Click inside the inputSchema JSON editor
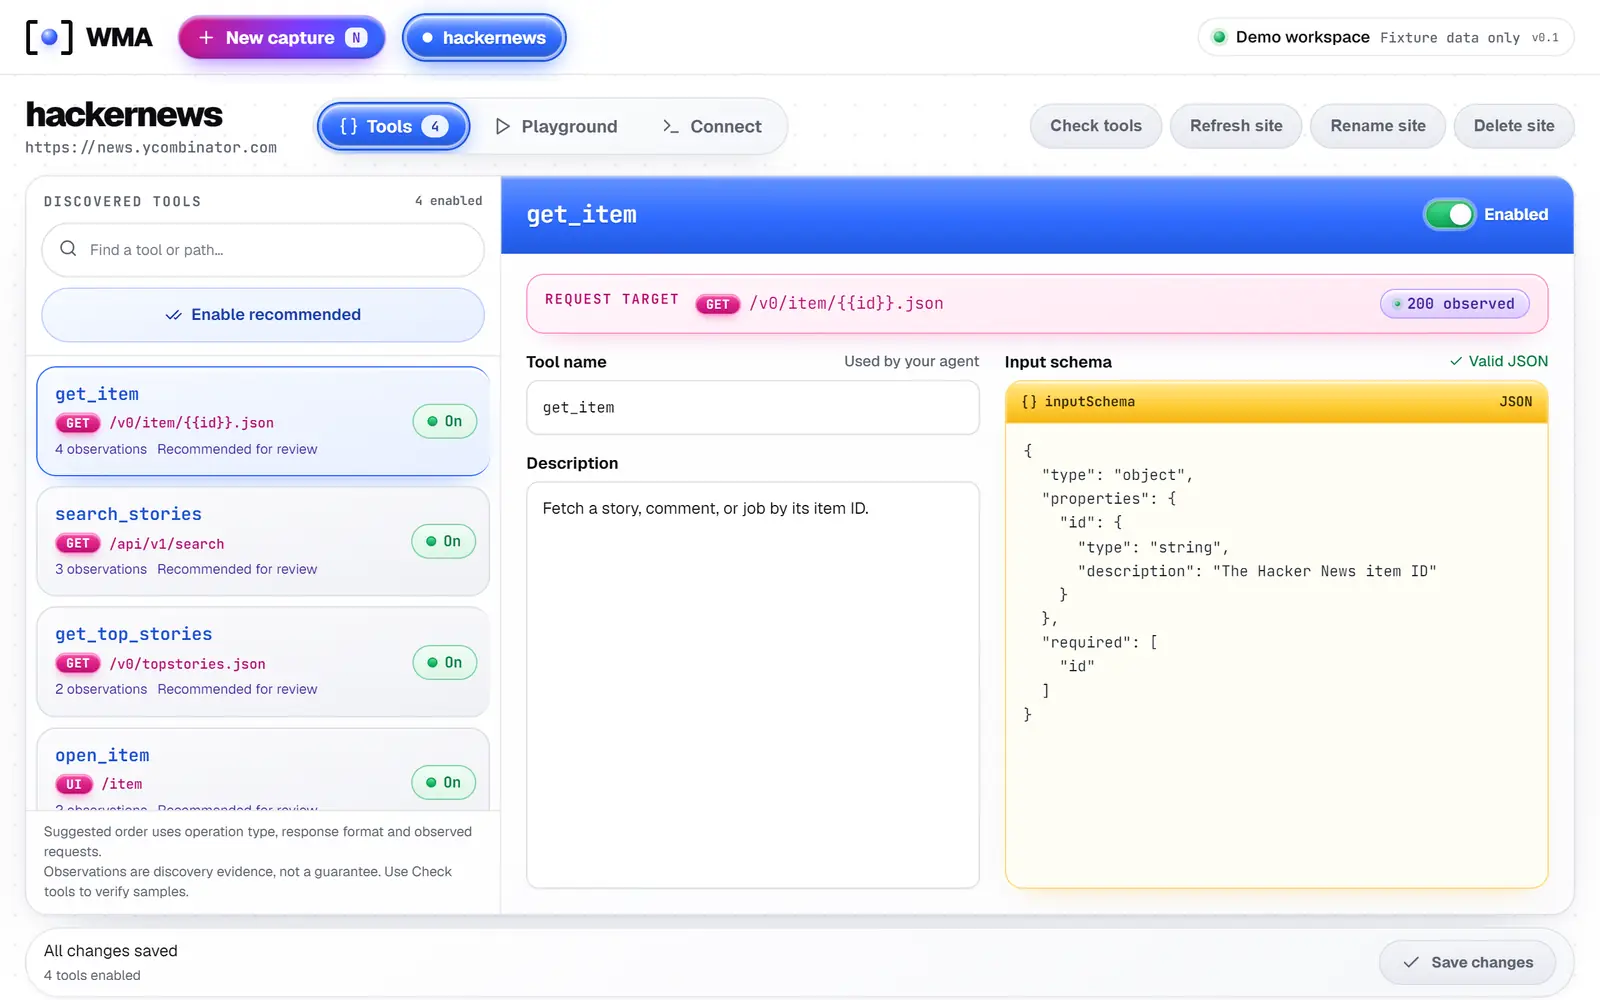 (1276, 655)
